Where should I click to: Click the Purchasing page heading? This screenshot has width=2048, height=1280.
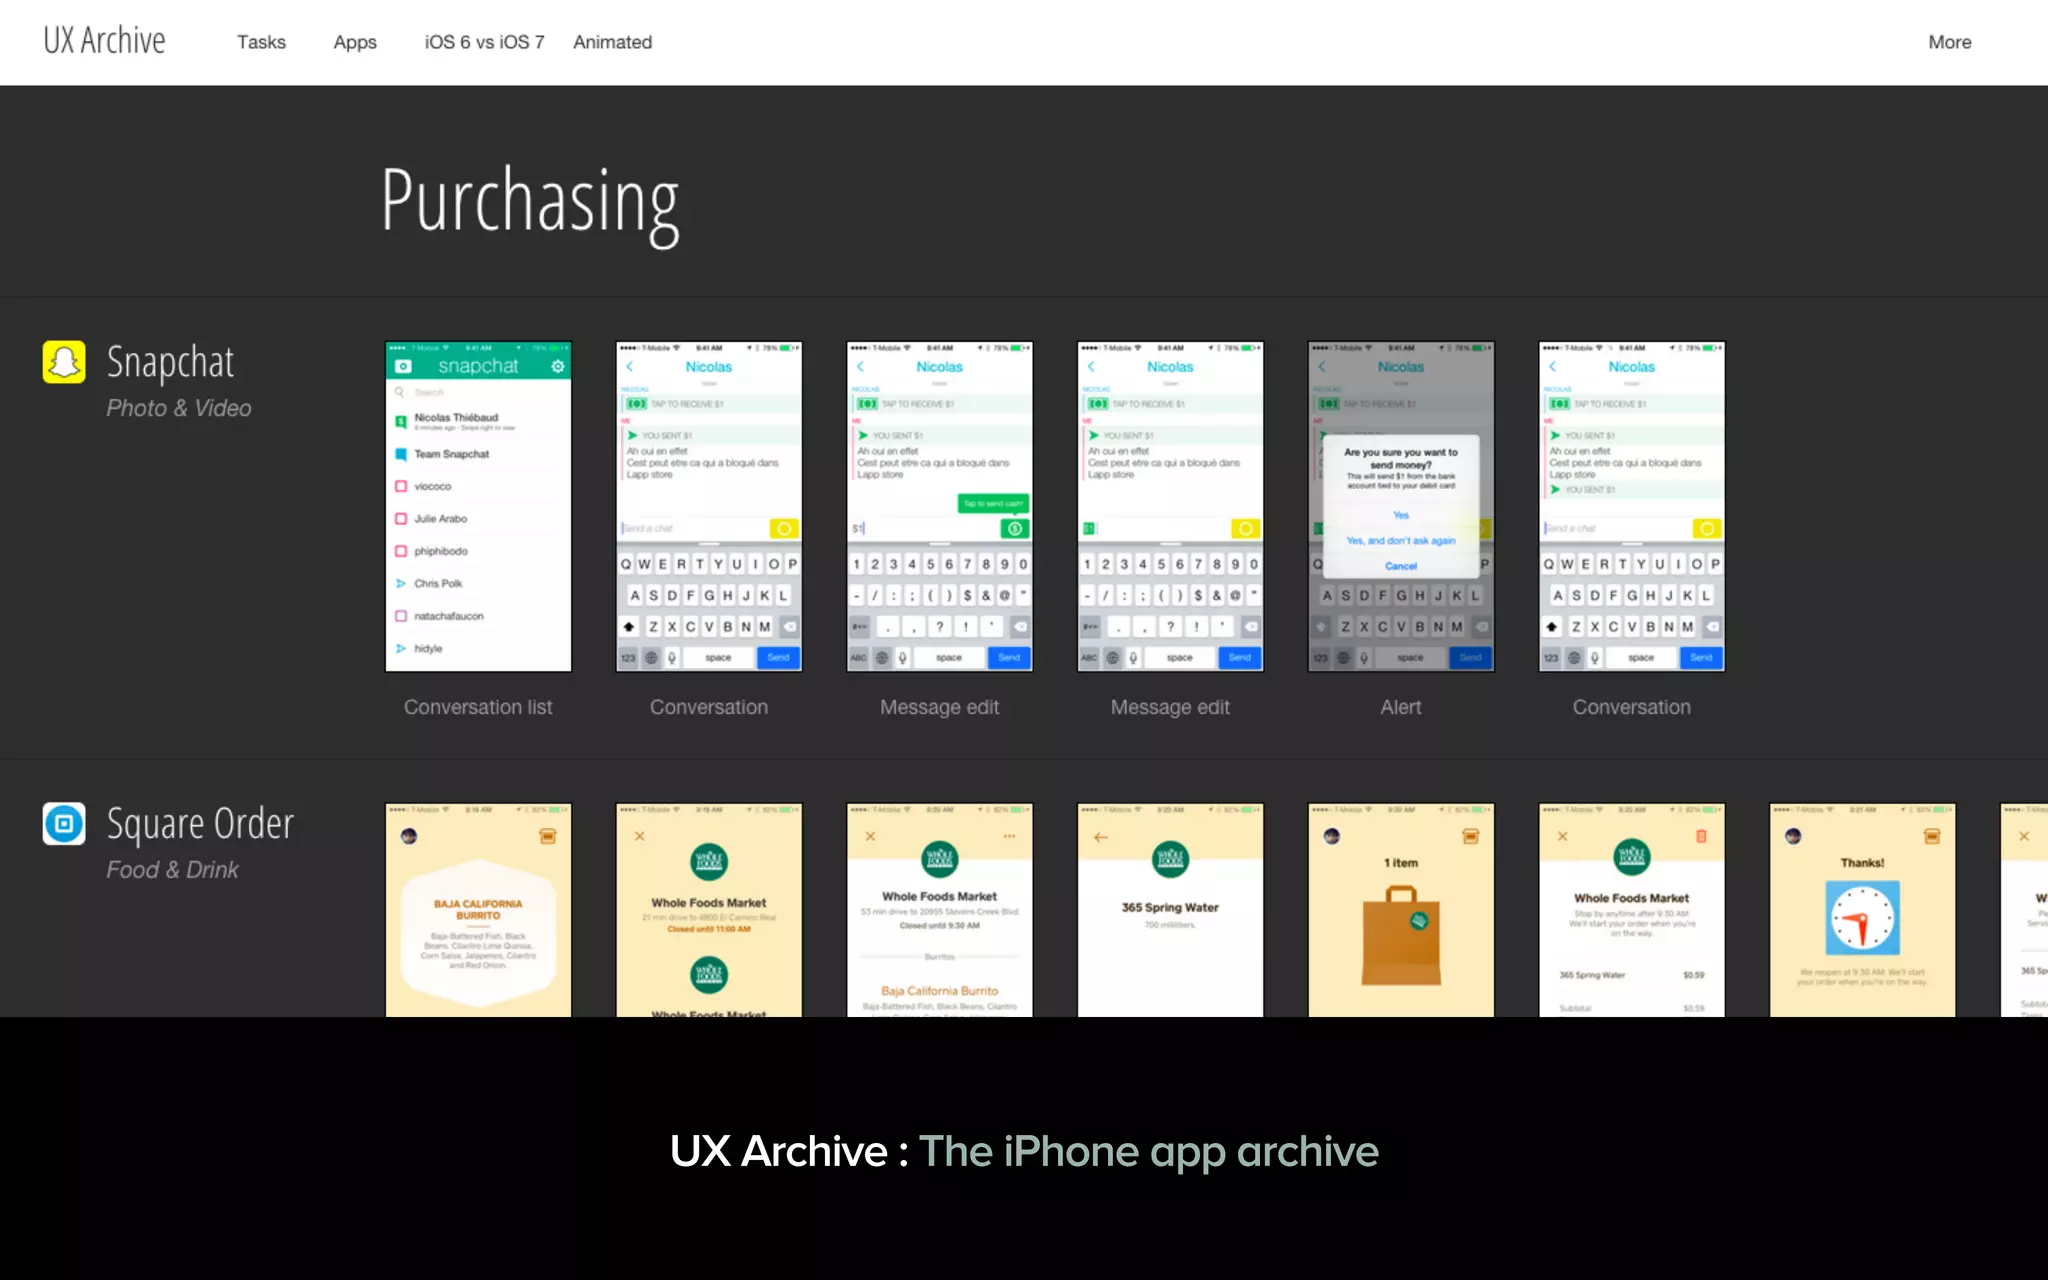pyautogui.click(x=530, y=203)
